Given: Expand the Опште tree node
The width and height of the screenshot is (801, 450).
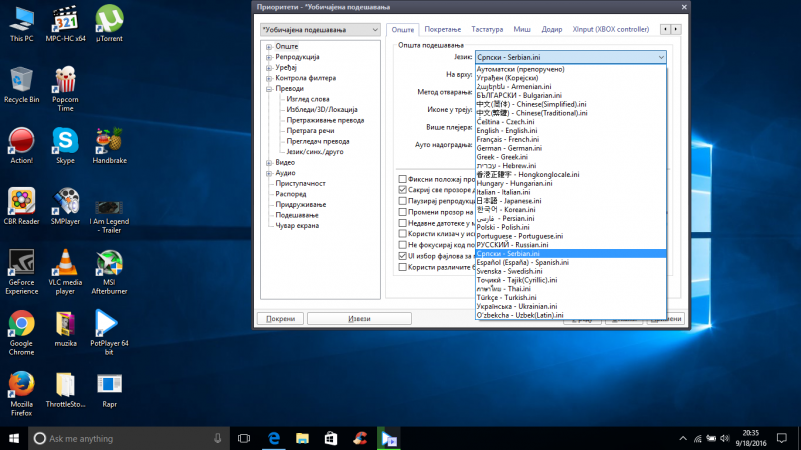Looking at the screenshot, I should [269, 46].
